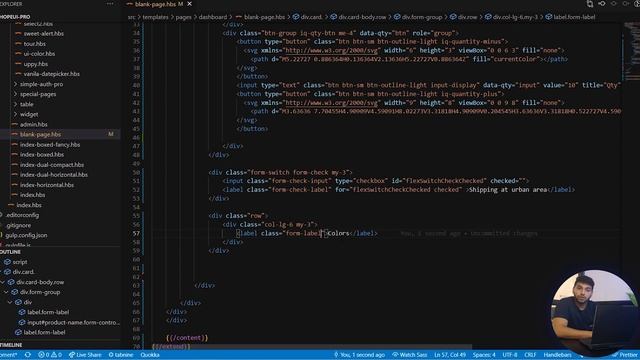This screenshot has width=640, height=360.
Task: Click Ln 57, Col 49 position indicator
Action: 450,355
